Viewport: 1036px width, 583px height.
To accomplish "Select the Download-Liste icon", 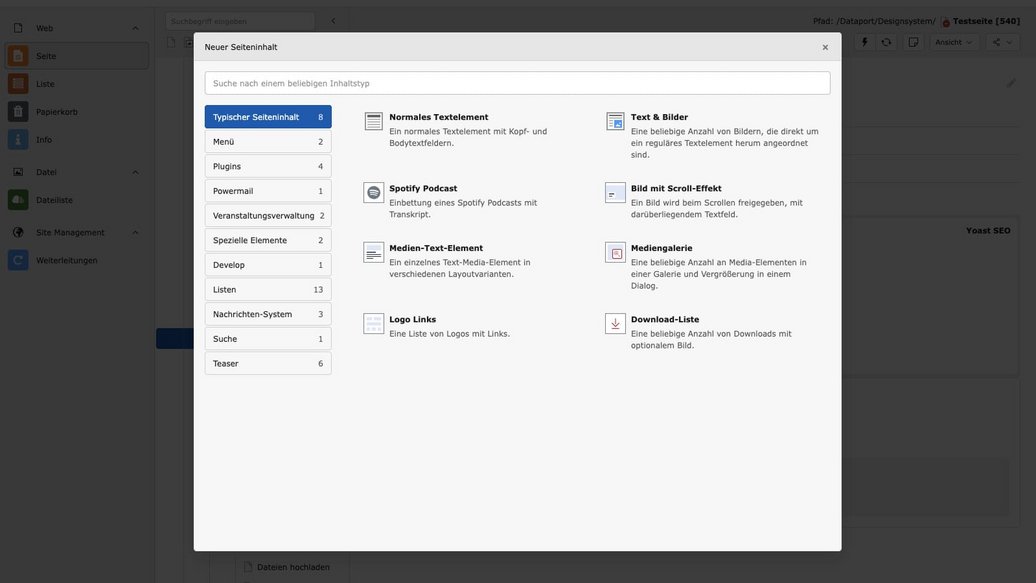I will (615, 323).
